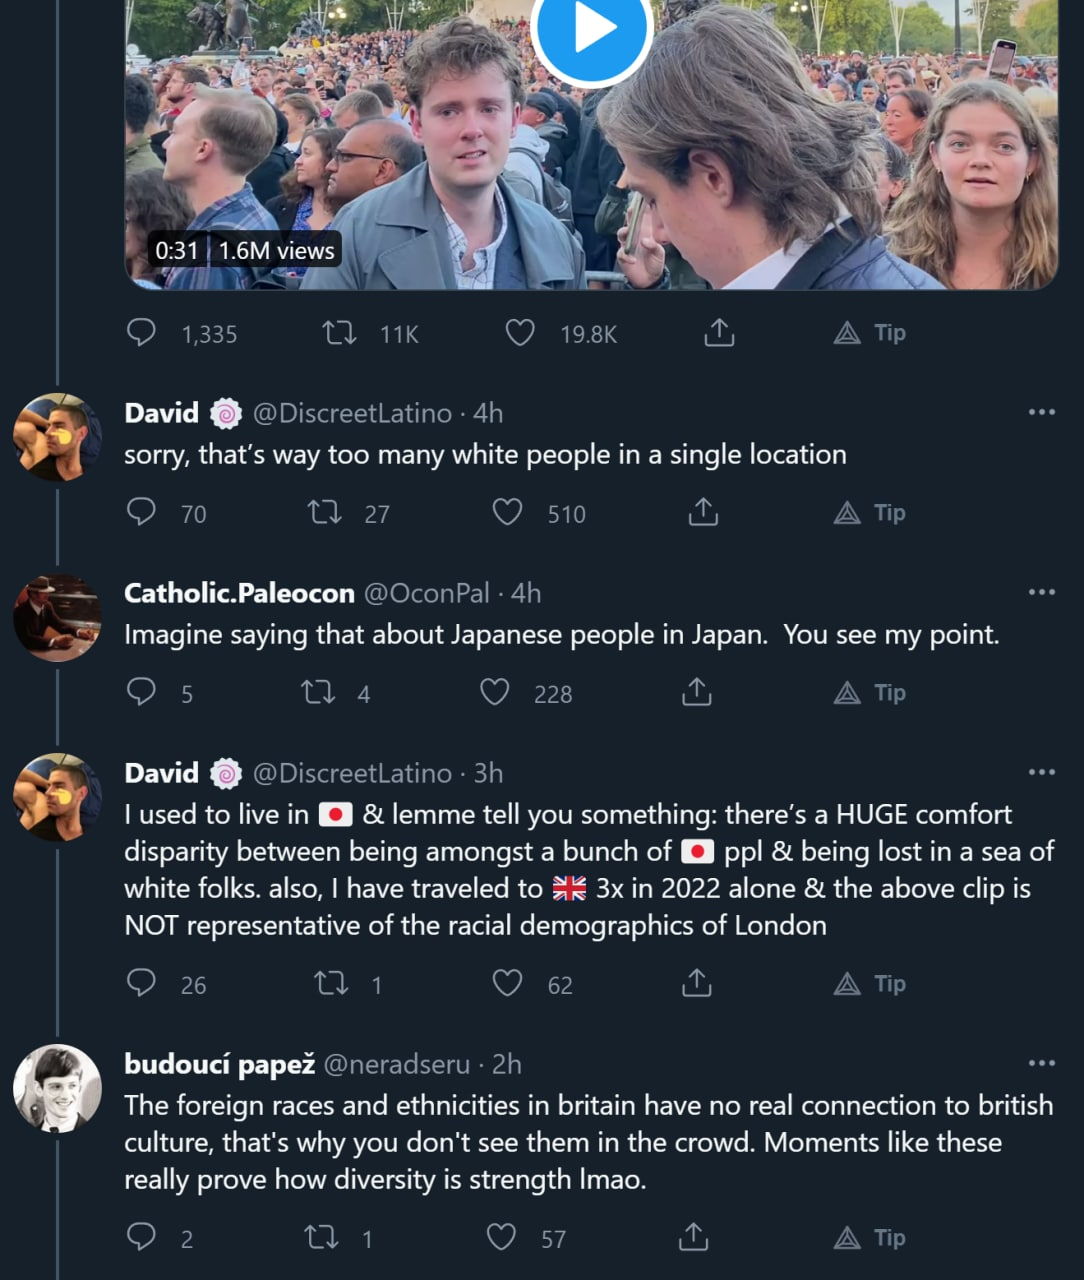Image resolution: width=1084 pixels, height=1280 pixels.
Task: Reply to Catholic.Paleocon's tweet
Action: pos(142,692)
